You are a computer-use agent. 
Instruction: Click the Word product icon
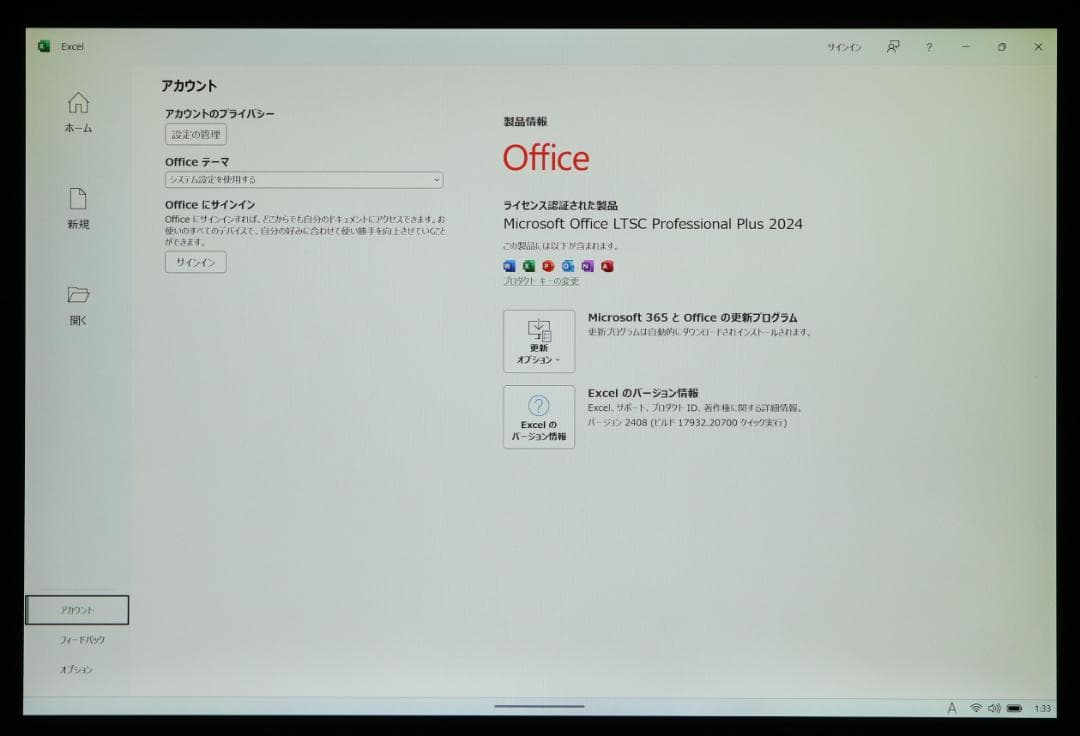click(x=509, y=266)
